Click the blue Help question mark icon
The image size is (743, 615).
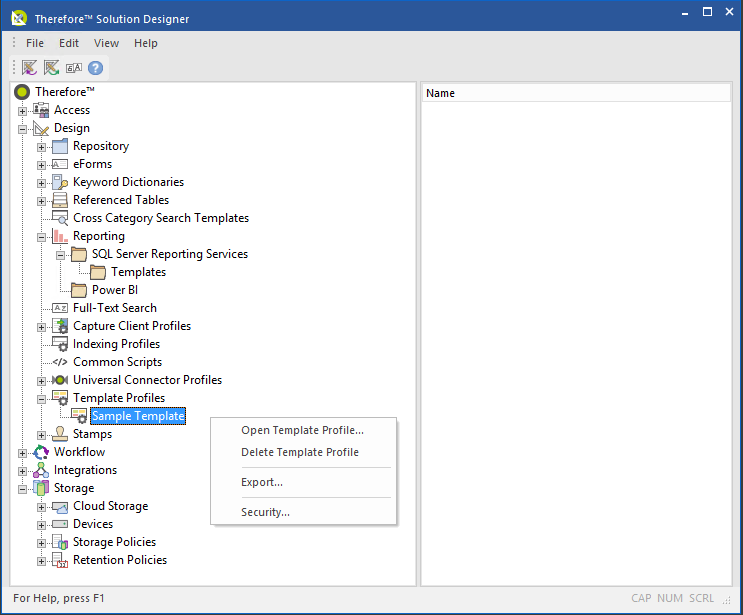point(96,68)
